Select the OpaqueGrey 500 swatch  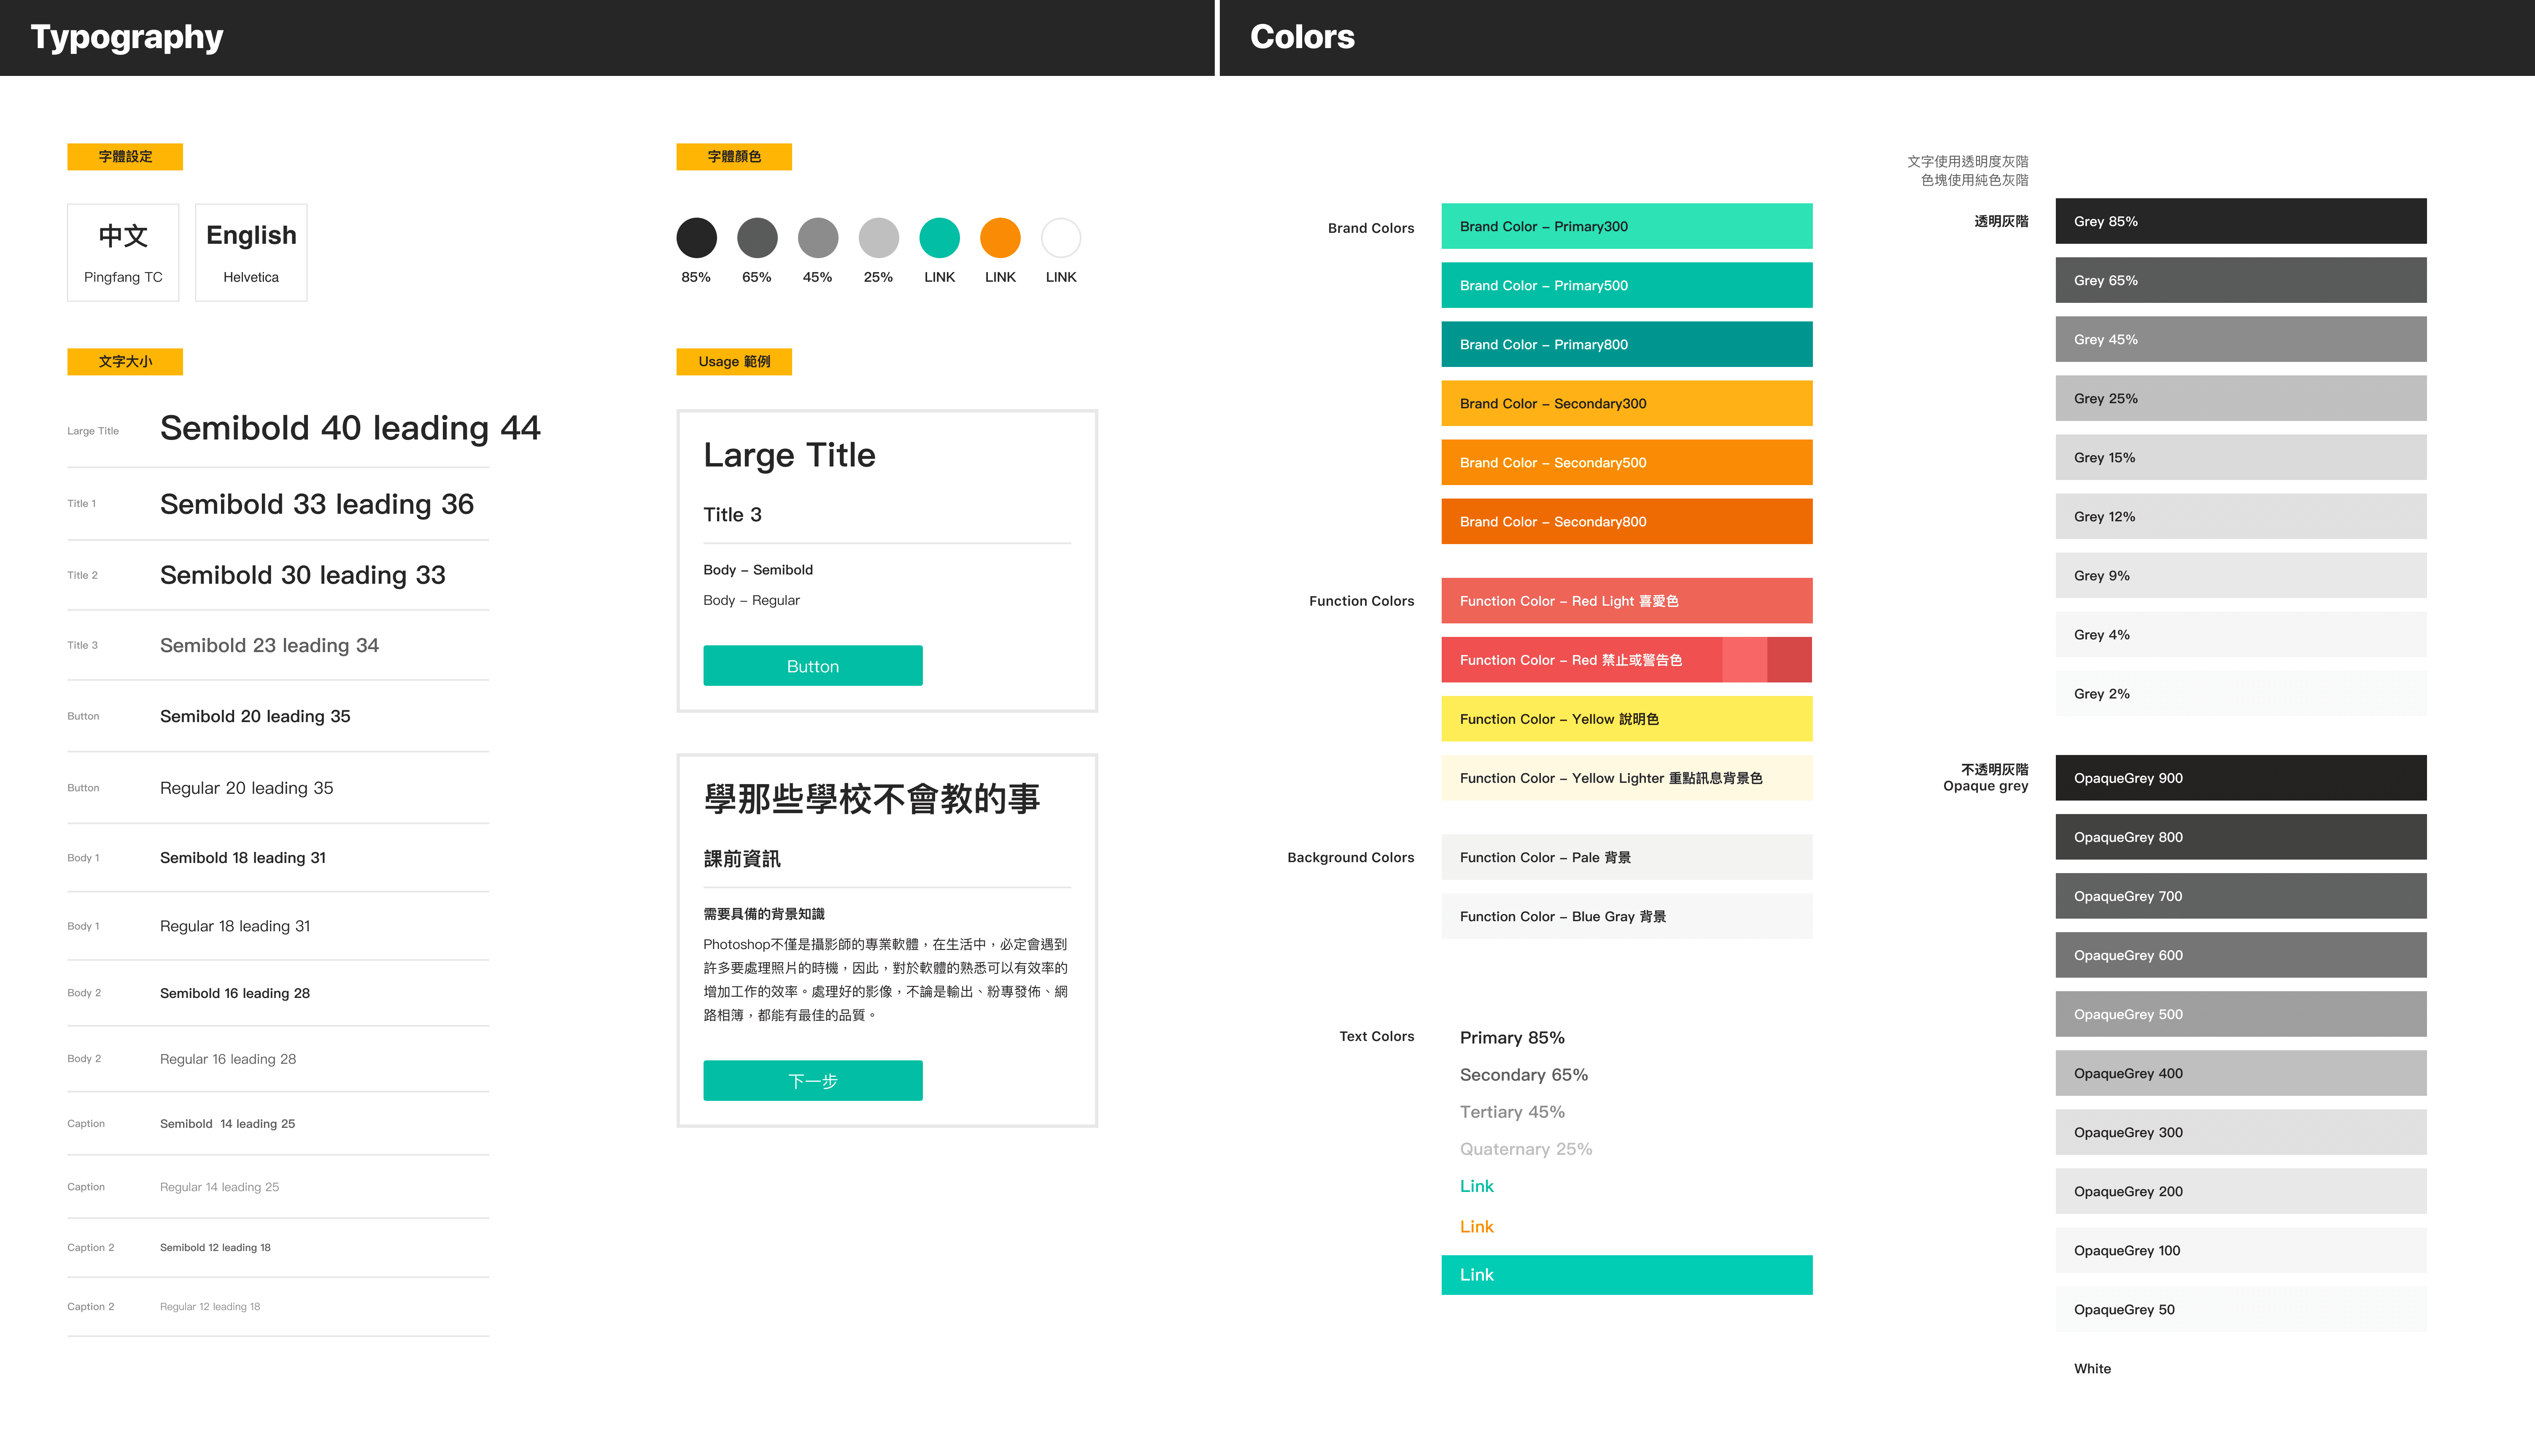point(2240,1014)
